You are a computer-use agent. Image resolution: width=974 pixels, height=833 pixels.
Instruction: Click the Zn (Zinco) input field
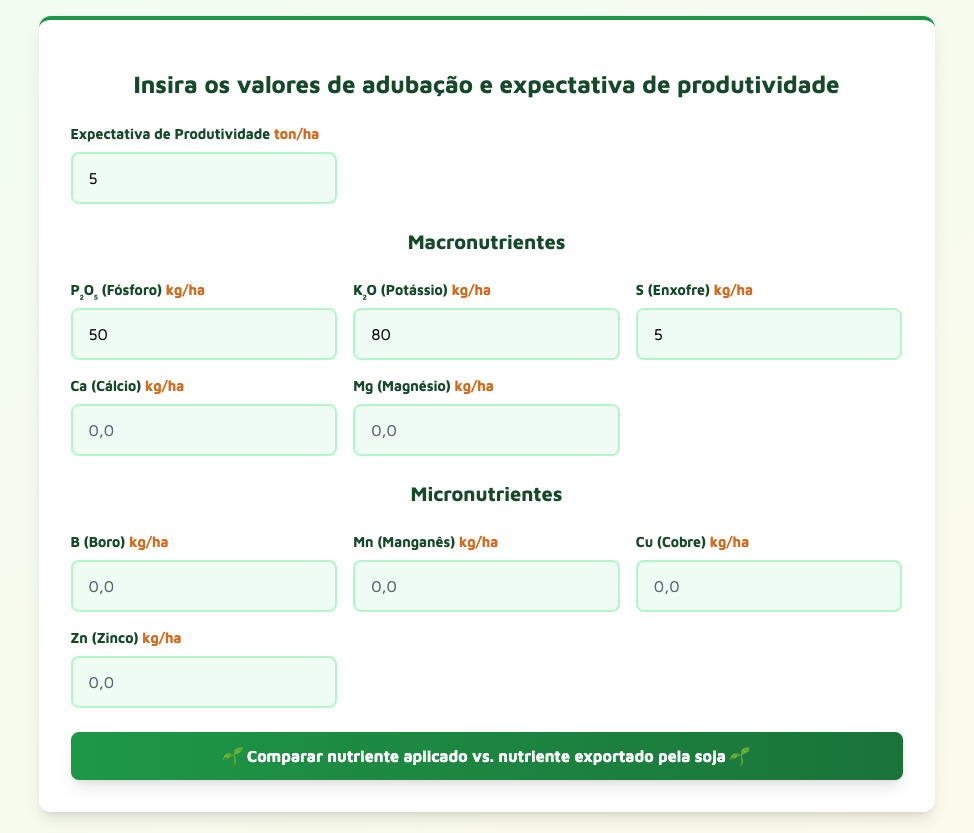(x=204, y=682)
